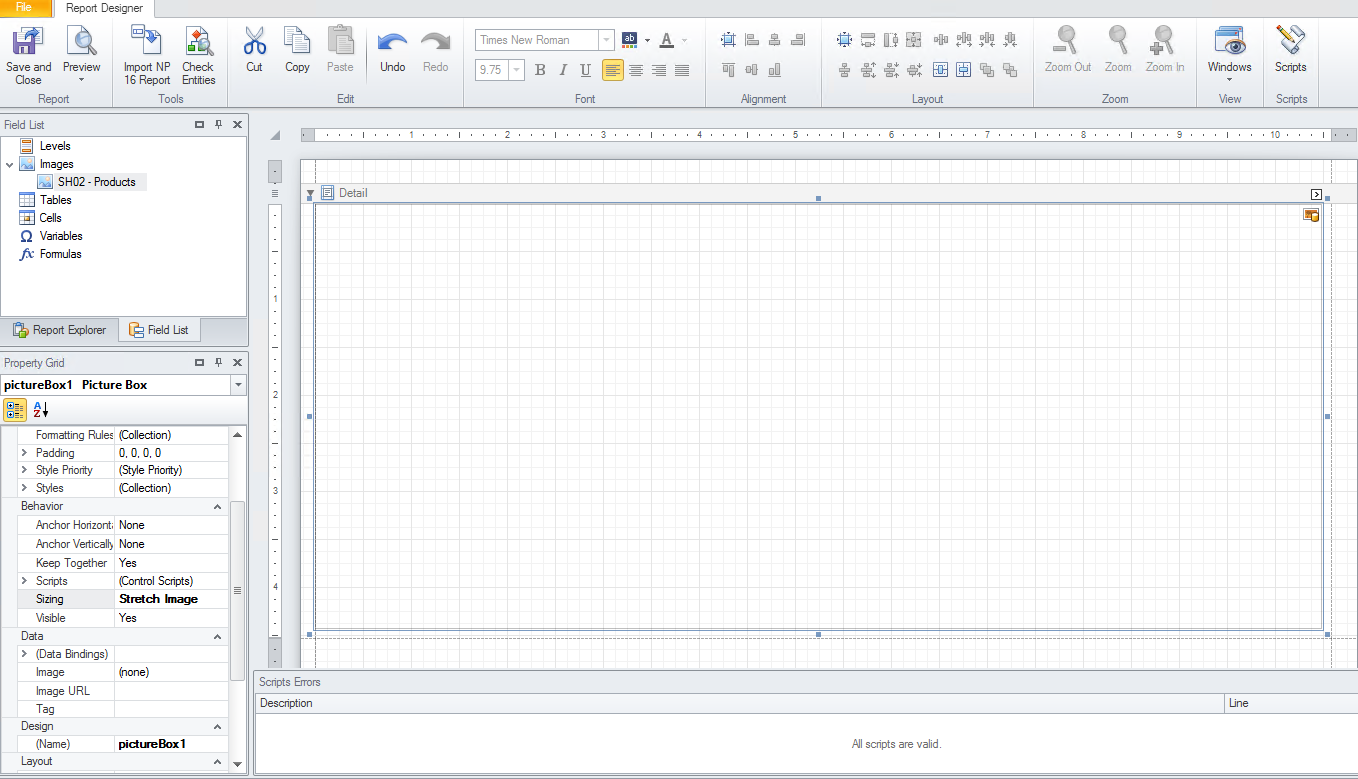Open the Preview button

[81, 55]
